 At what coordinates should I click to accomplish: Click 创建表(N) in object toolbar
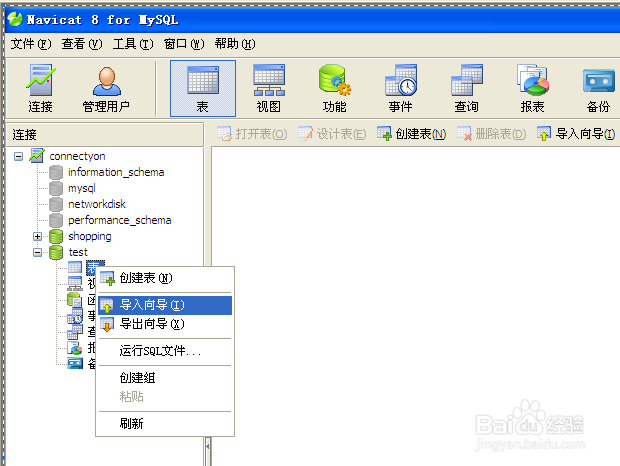[412, 134]
